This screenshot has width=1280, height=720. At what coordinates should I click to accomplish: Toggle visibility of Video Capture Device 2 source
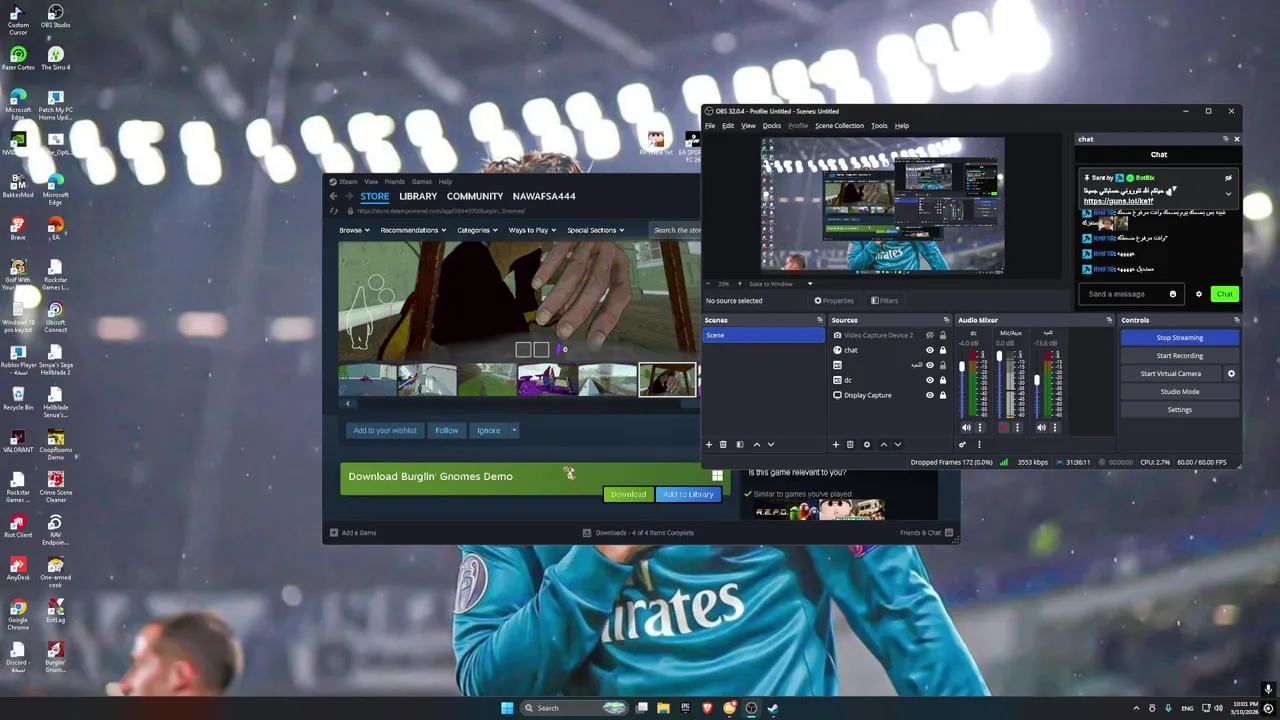(x=930, y=335)
